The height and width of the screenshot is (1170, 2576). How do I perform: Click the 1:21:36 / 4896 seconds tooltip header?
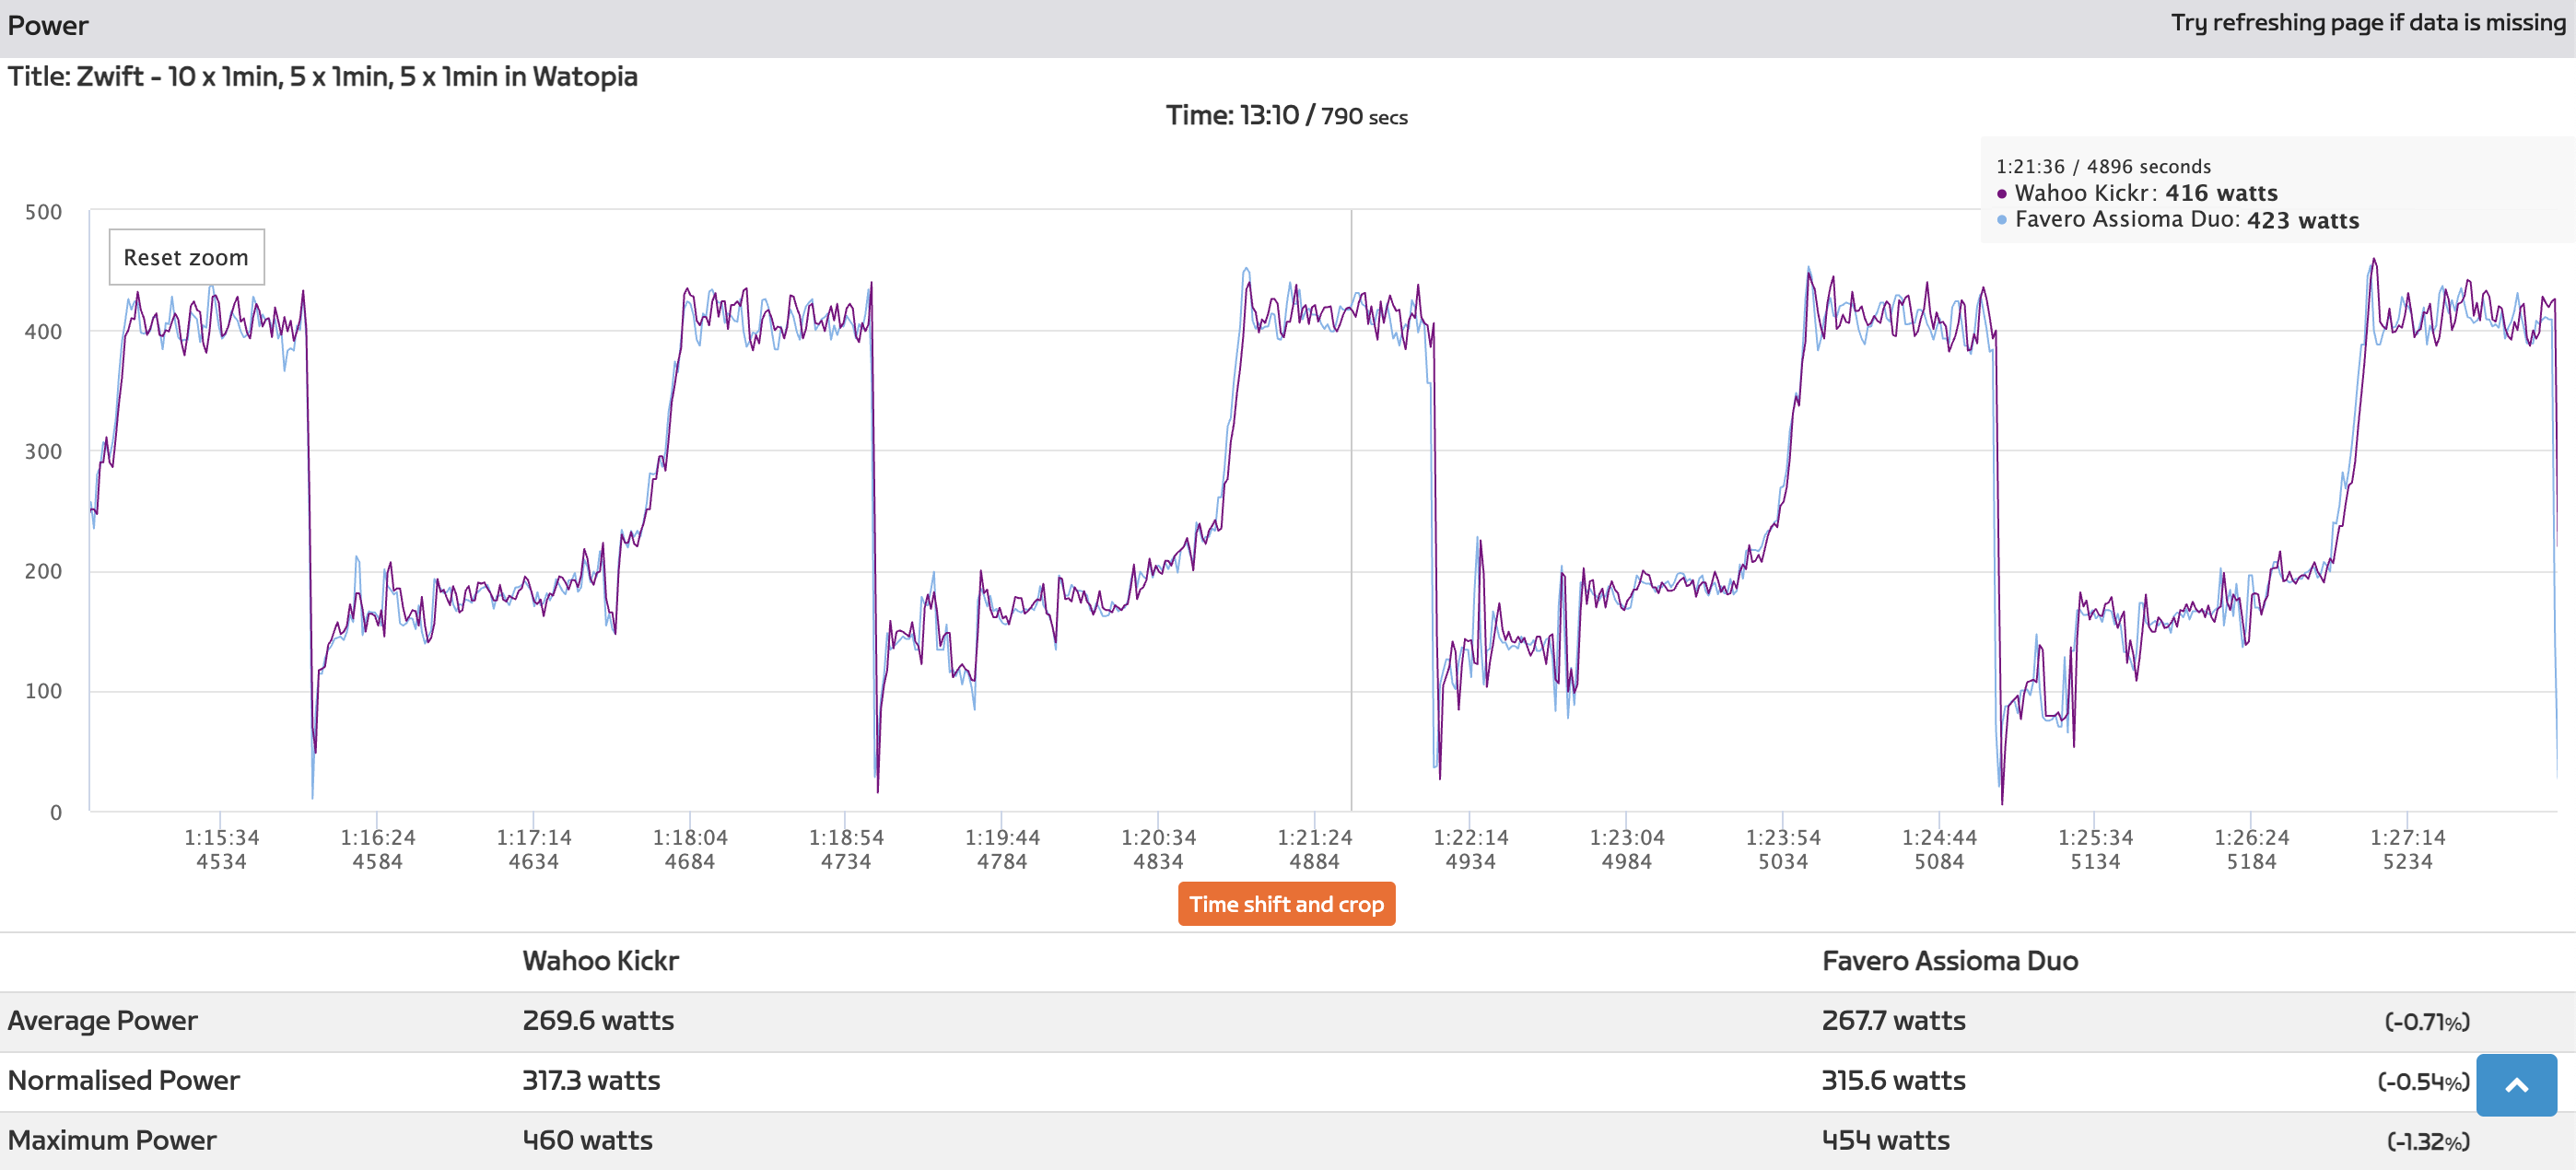coord(2103,167)
